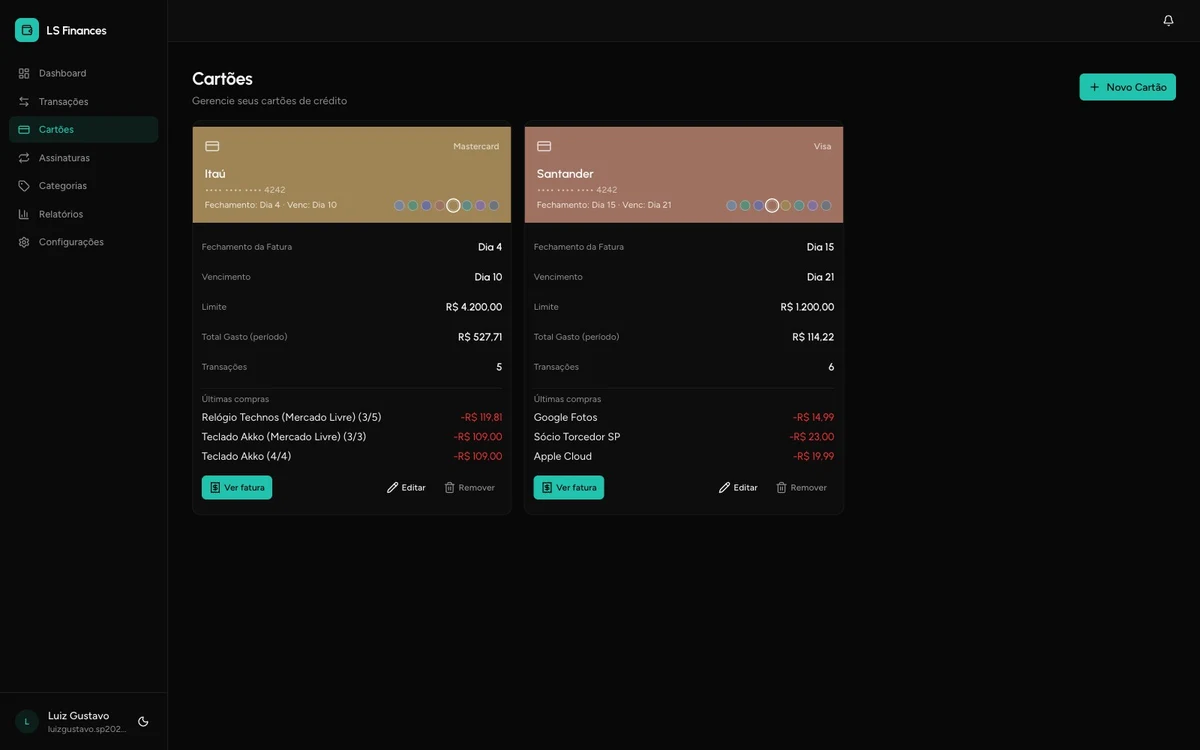Click the plus icon in Novo Cartão

pos(1094,87)
